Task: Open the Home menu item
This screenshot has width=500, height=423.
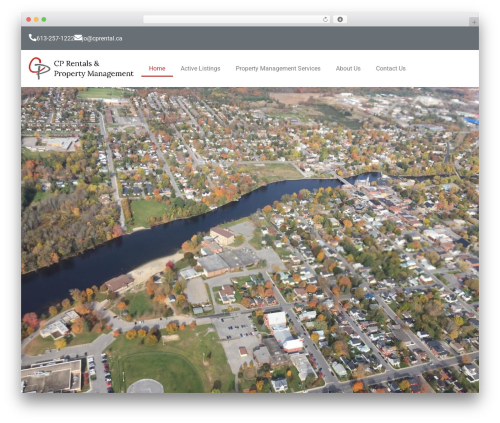Action: click(157, 68)
